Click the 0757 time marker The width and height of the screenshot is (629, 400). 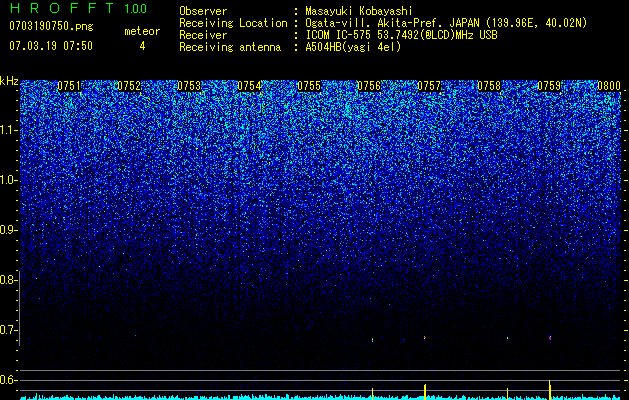[429, 86]
